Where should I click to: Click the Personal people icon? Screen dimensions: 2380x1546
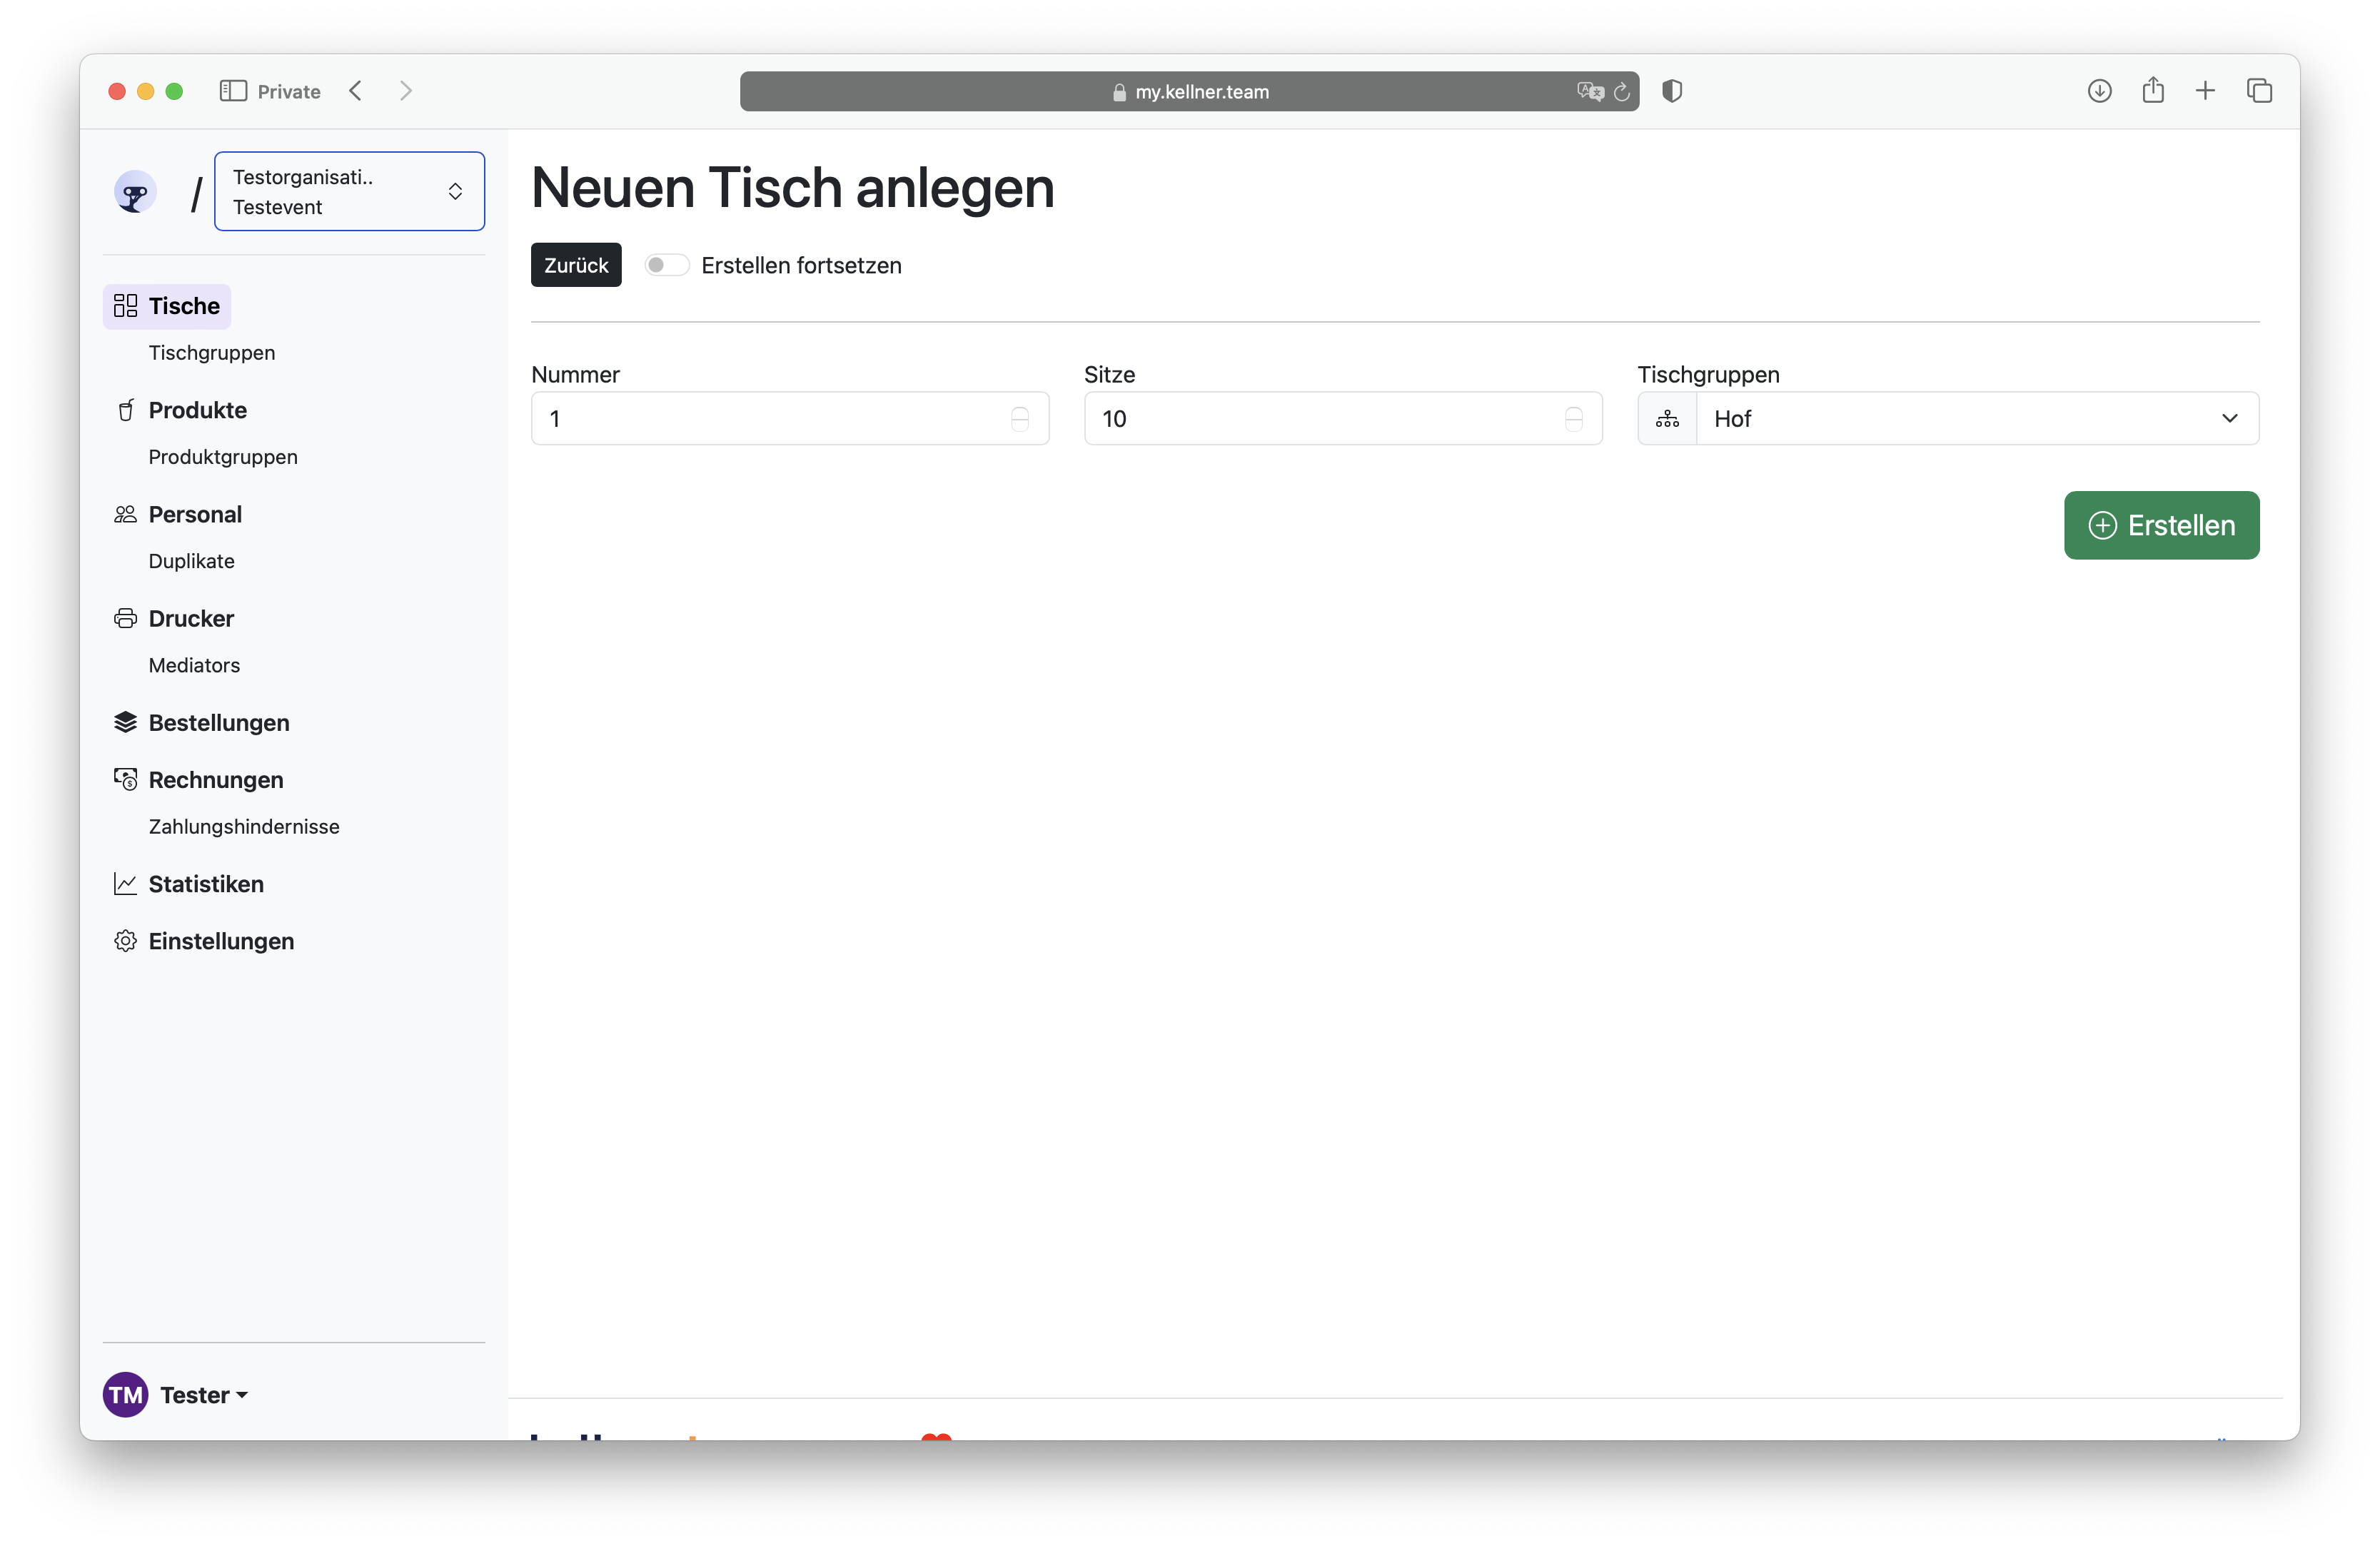tap(125, 514)
